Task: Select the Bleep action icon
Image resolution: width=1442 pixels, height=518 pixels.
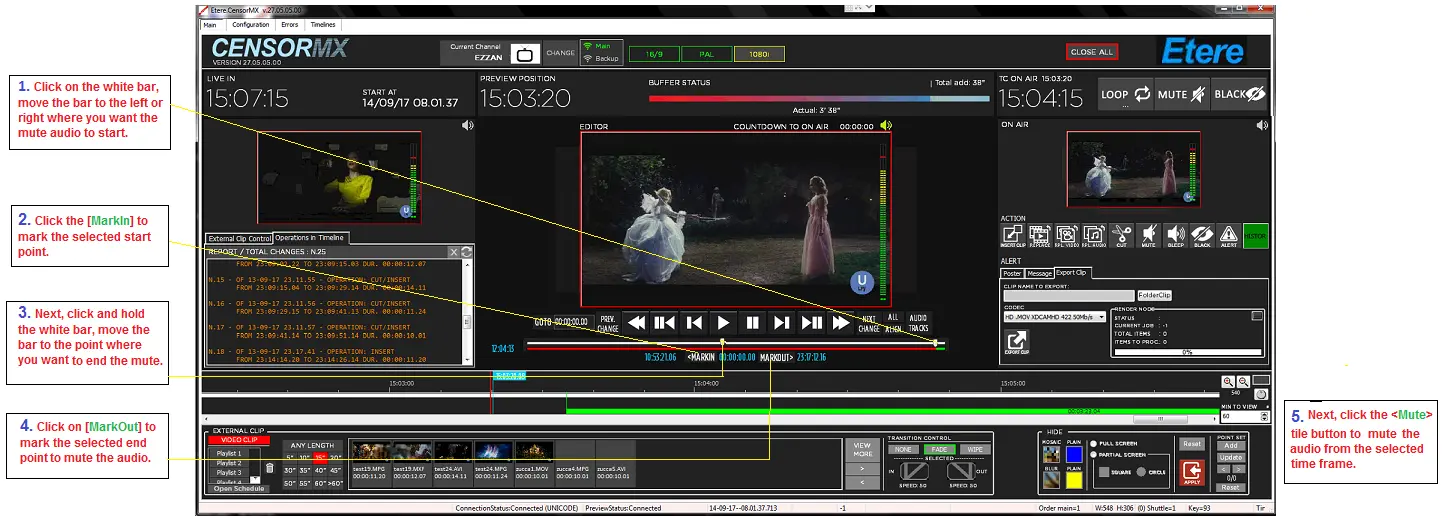Action: (1175, 236)
